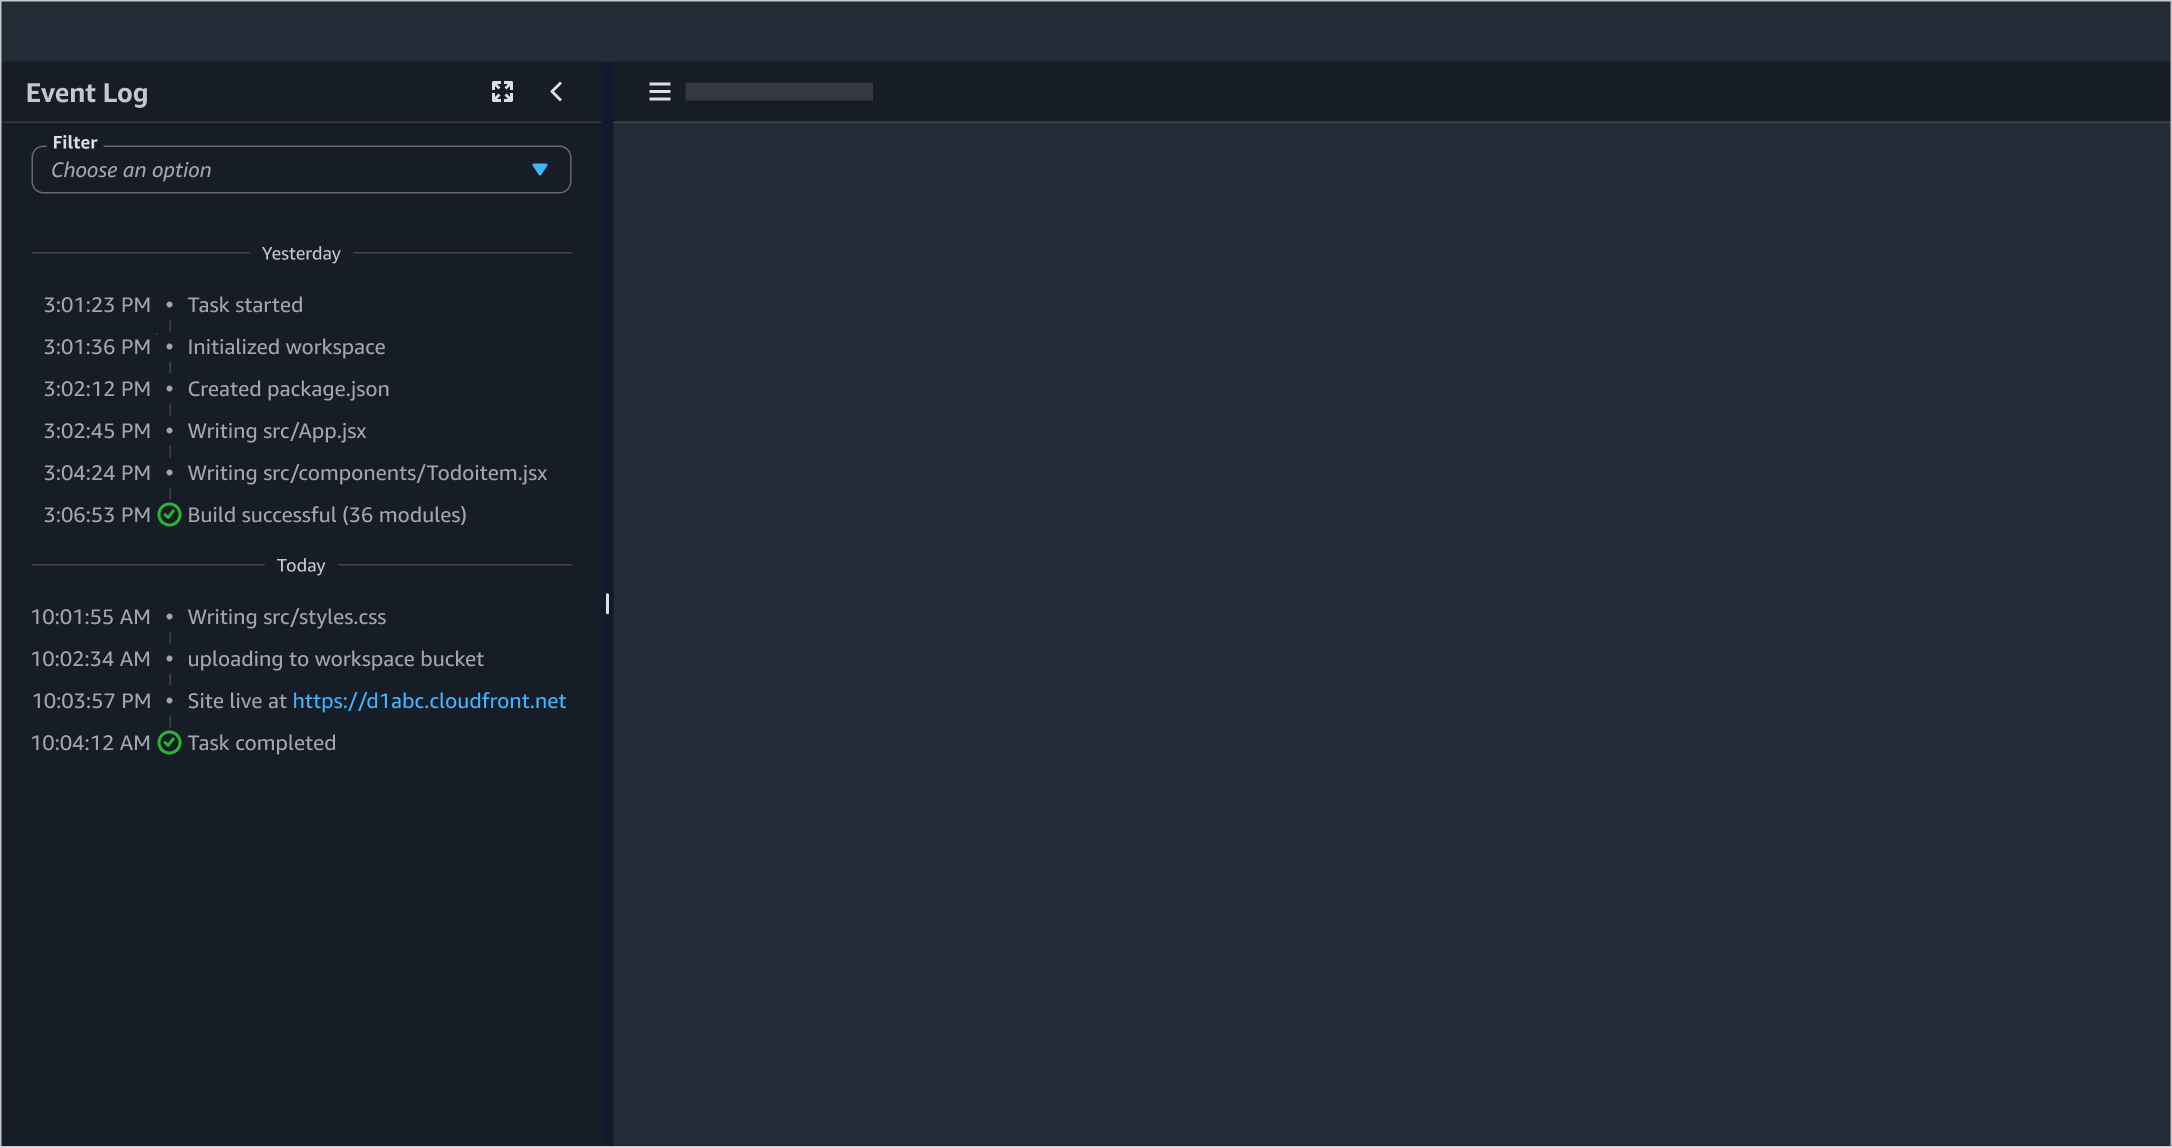Viewport: 2172px width, 1148px height.
Task: Select the 'Writing src/App.jsx' entry
Action: 277,431
